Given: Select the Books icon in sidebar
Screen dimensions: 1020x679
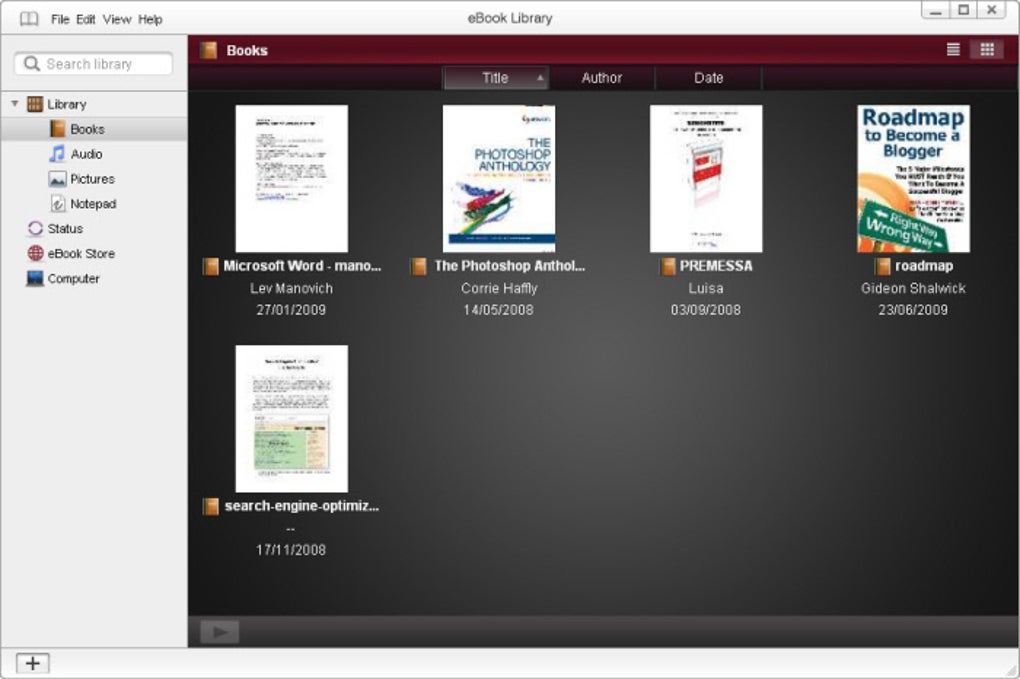Looking at the screenshot, I should click(57, 129).
